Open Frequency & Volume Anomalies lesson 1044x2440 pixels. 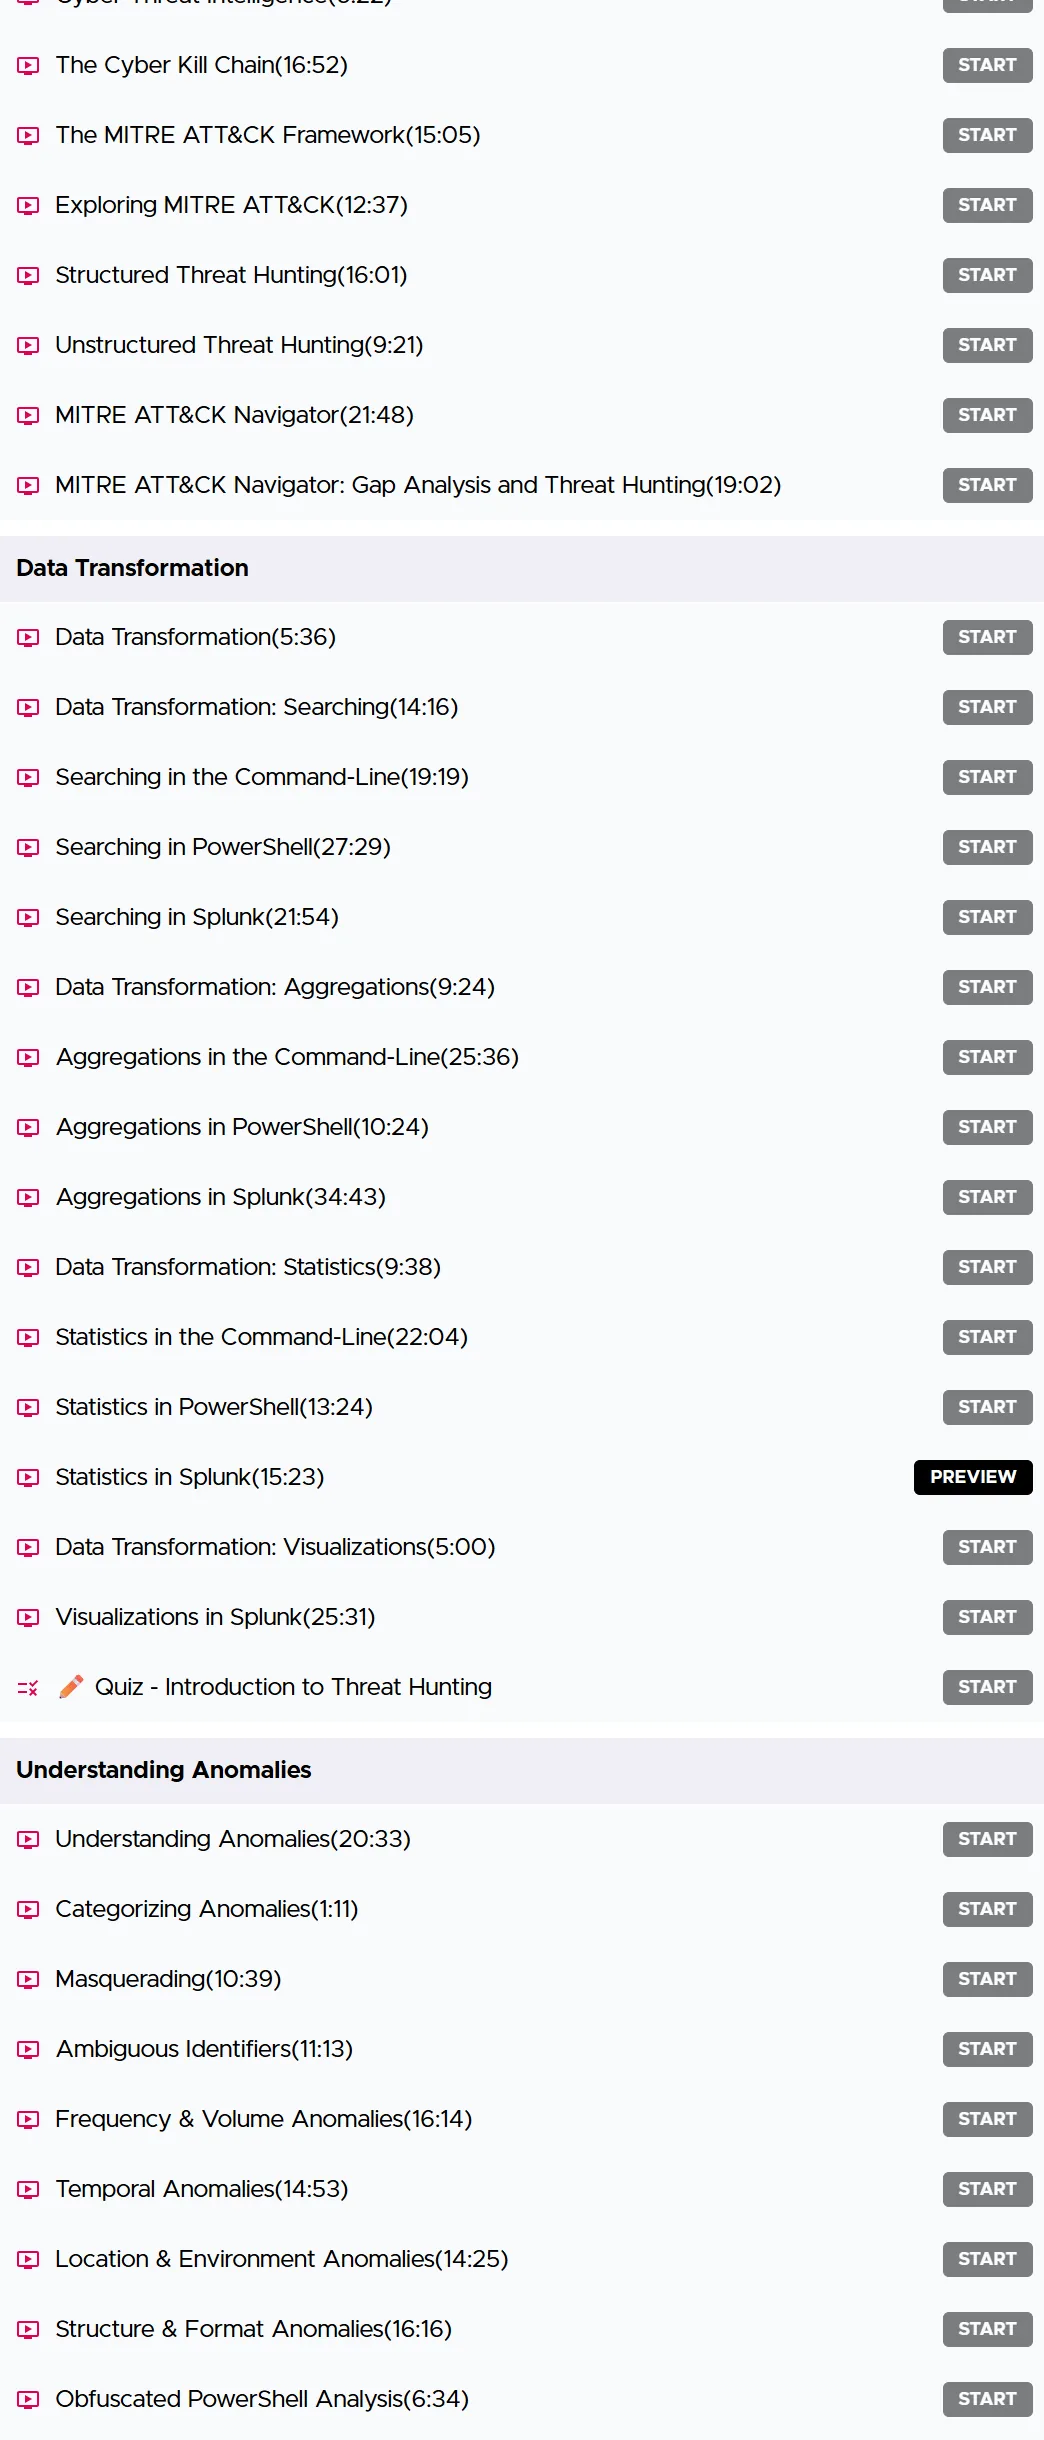pos(263,2119)
